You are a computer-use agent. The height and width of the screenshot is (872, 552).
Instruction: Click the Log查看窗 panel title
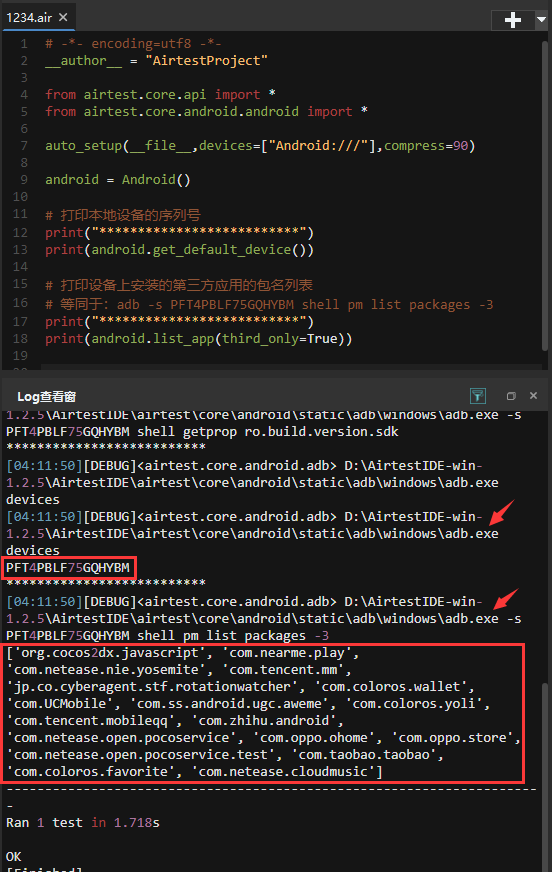(x=47, y=397)
